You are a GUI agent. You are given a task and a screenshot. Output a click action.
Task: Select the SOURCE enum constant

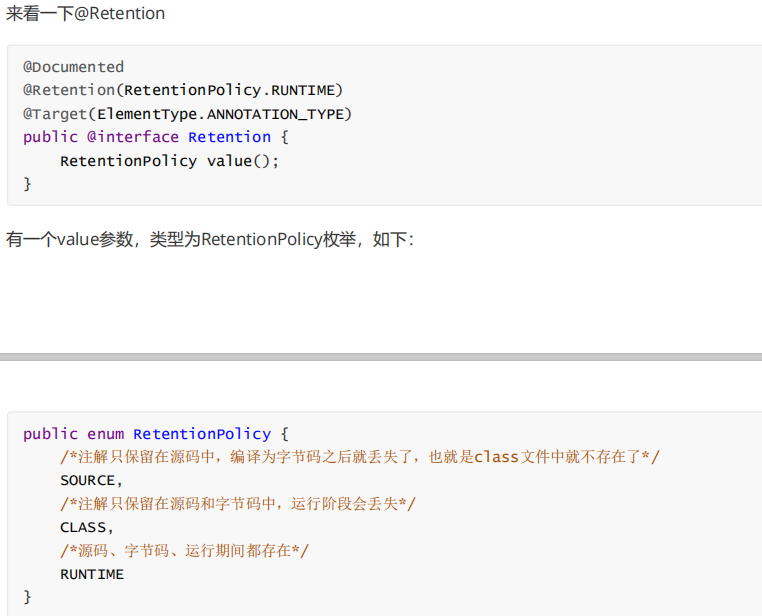88,481
